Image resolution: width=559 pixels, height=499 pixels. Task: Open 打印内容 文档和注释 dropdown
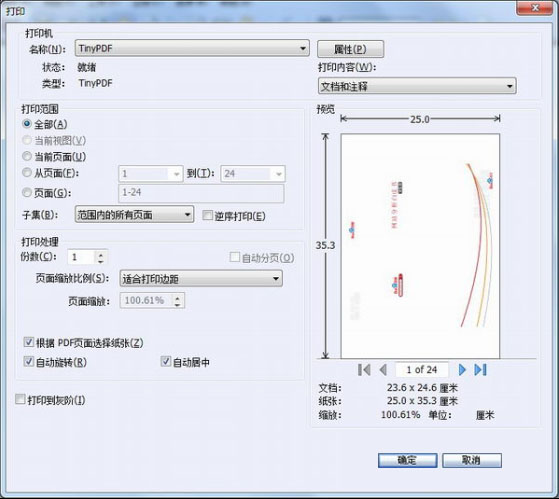[x=417, y=86]
